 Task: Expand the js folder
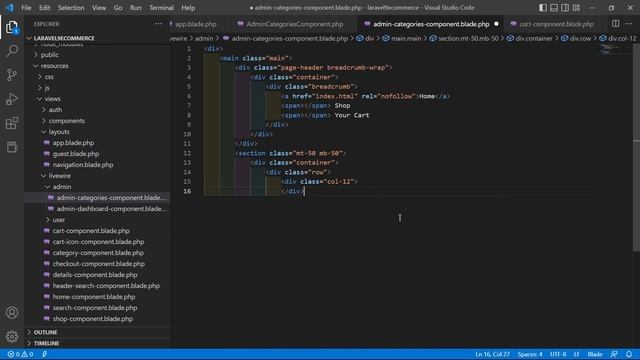click(47, 88)
